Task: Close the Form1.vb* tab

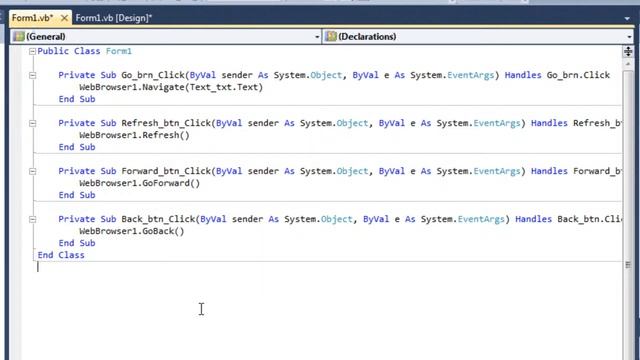Action: coord(64,18)
